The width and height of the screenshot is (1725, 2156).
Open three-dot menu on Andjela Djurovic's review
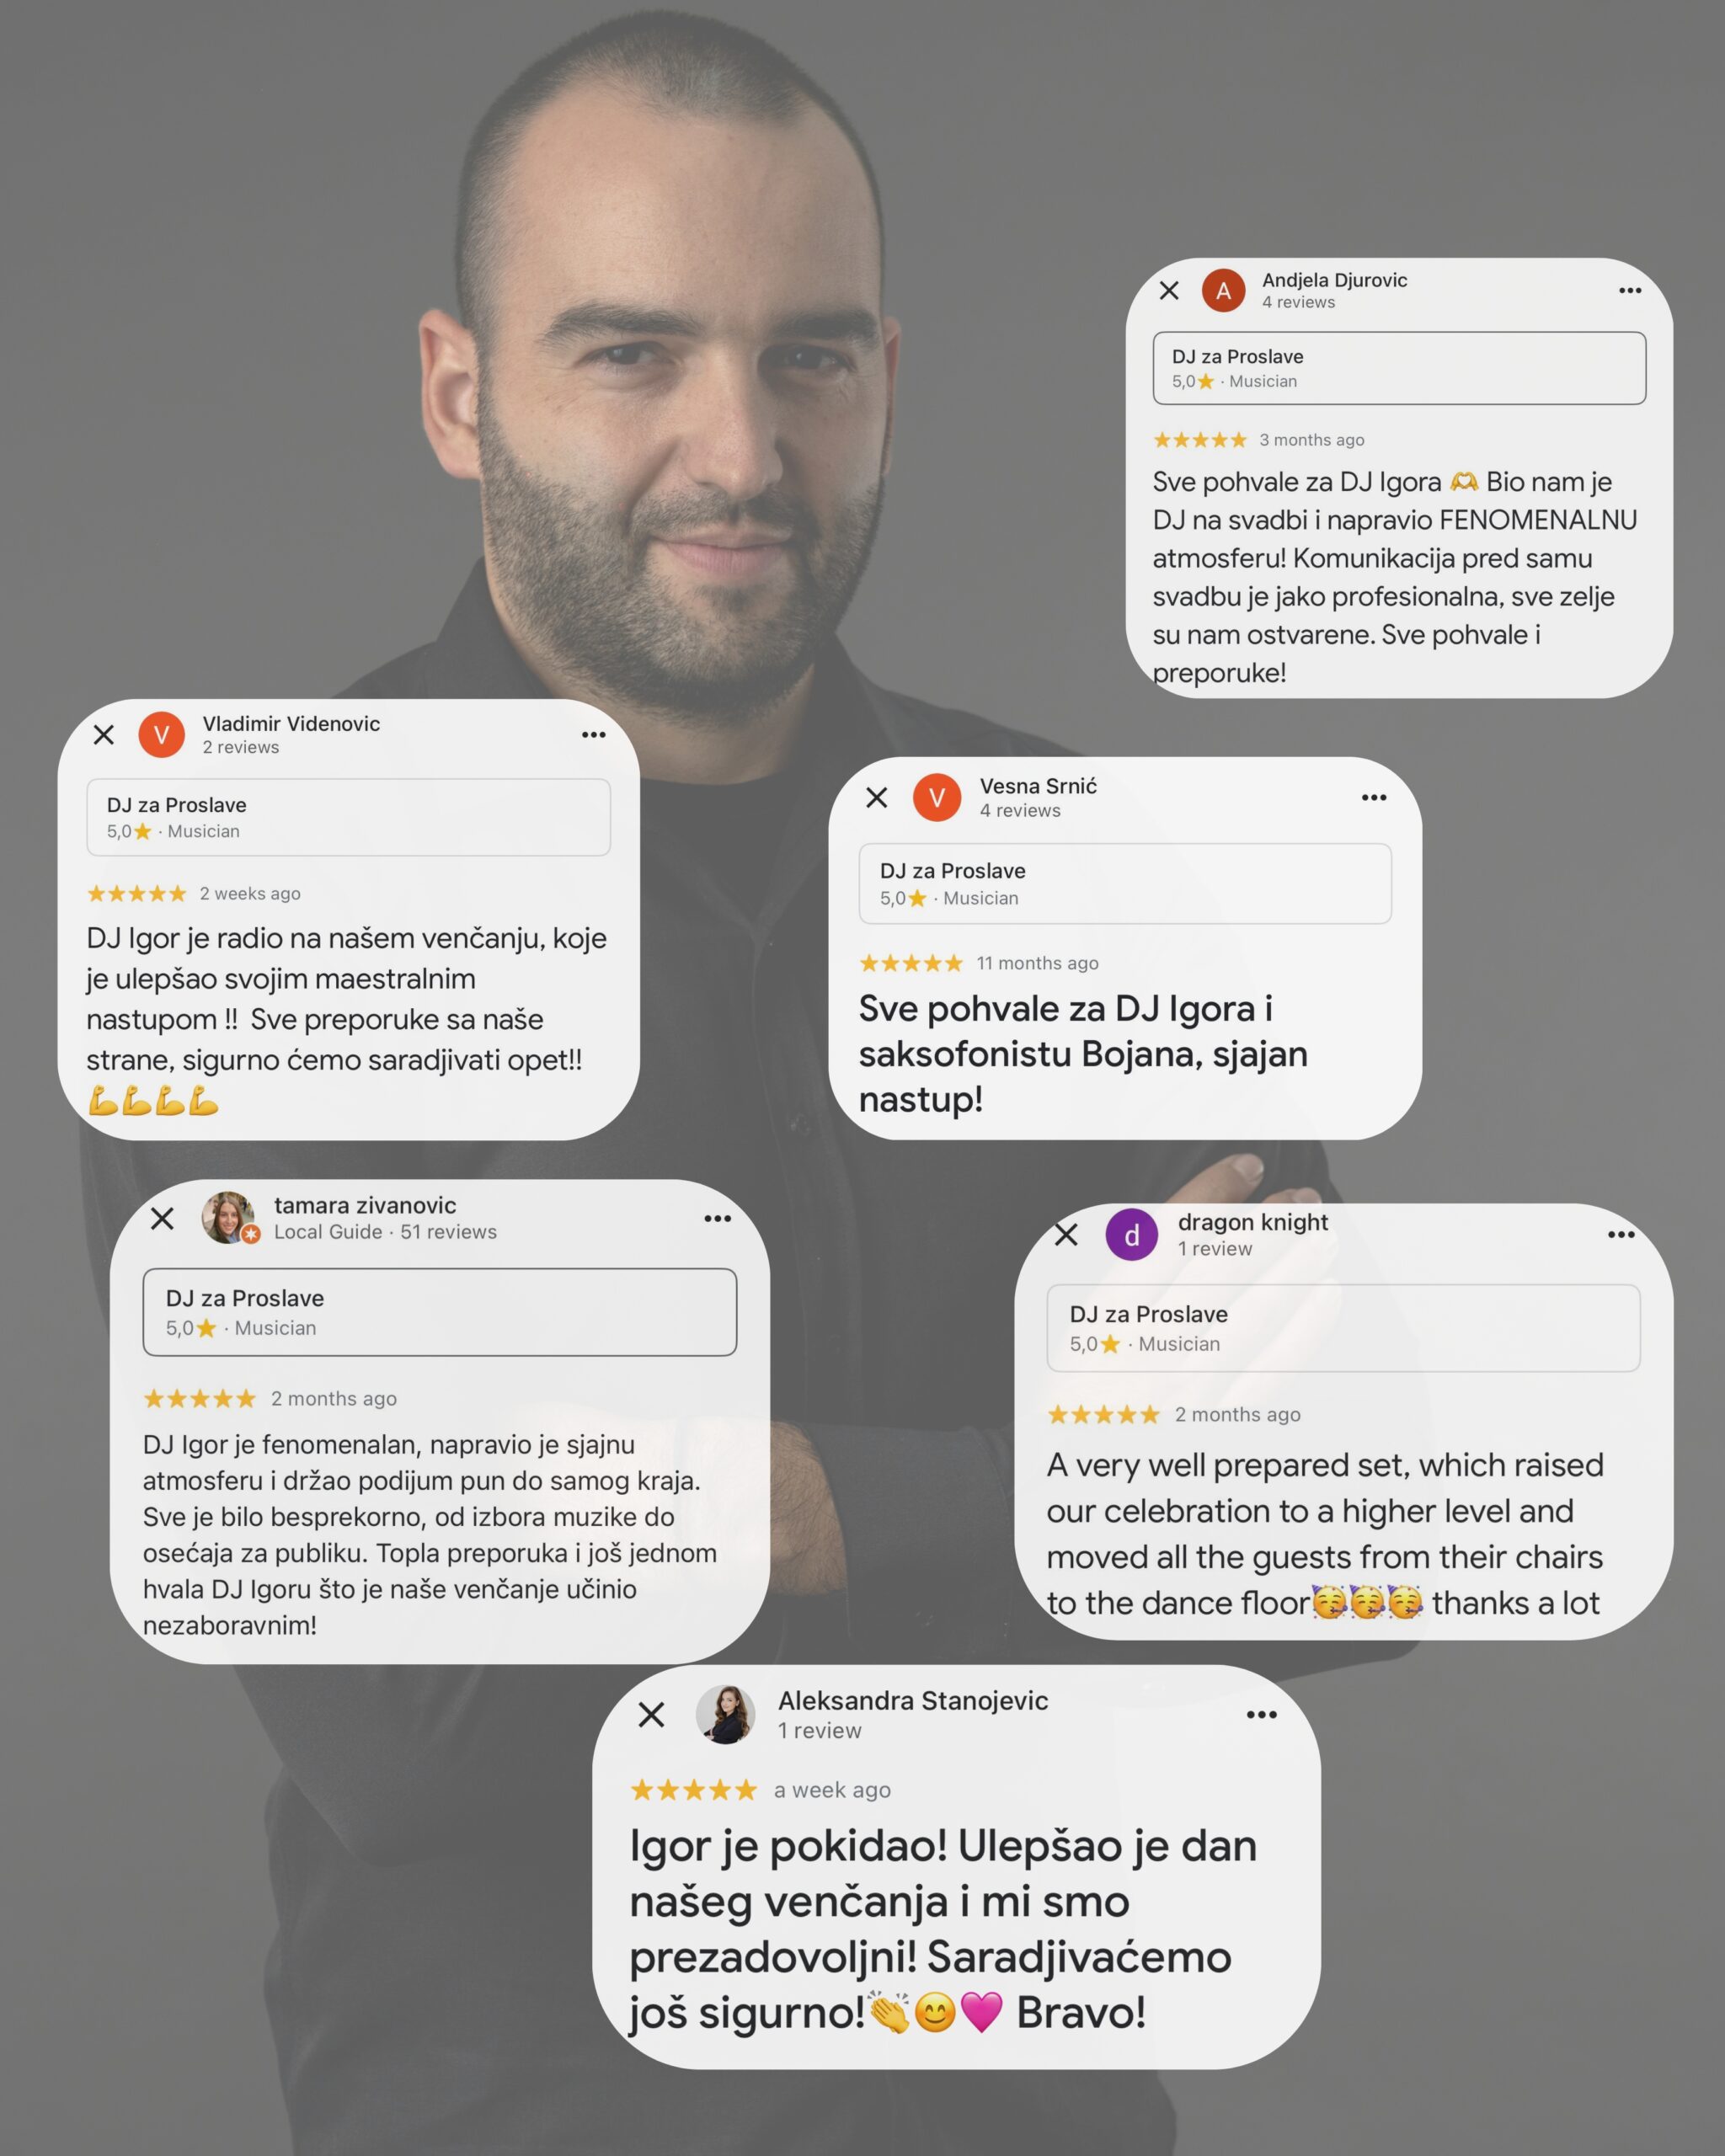click(1630, 290)
